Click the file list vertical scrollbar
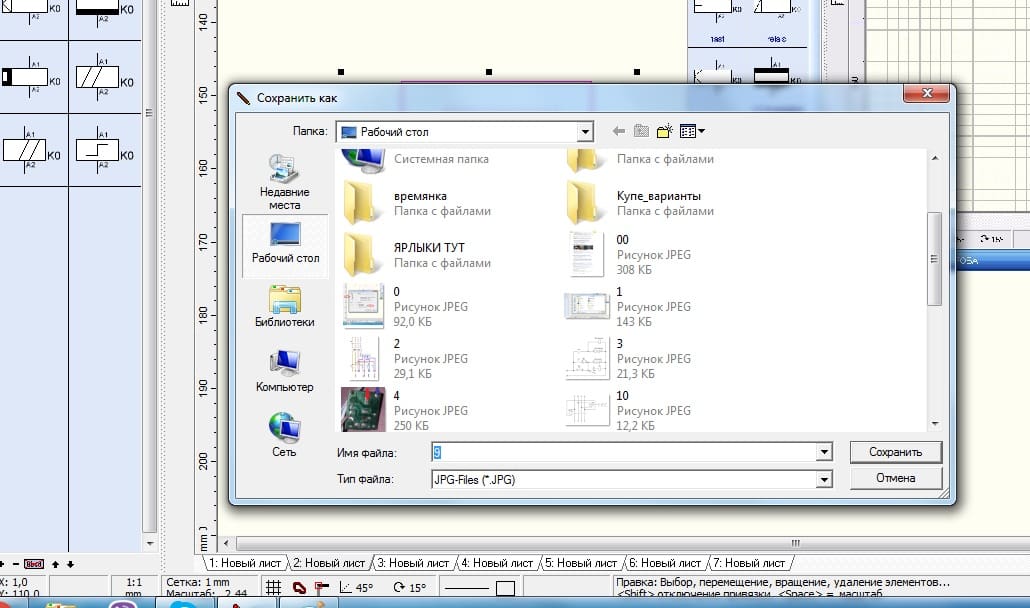 point(934,258)
